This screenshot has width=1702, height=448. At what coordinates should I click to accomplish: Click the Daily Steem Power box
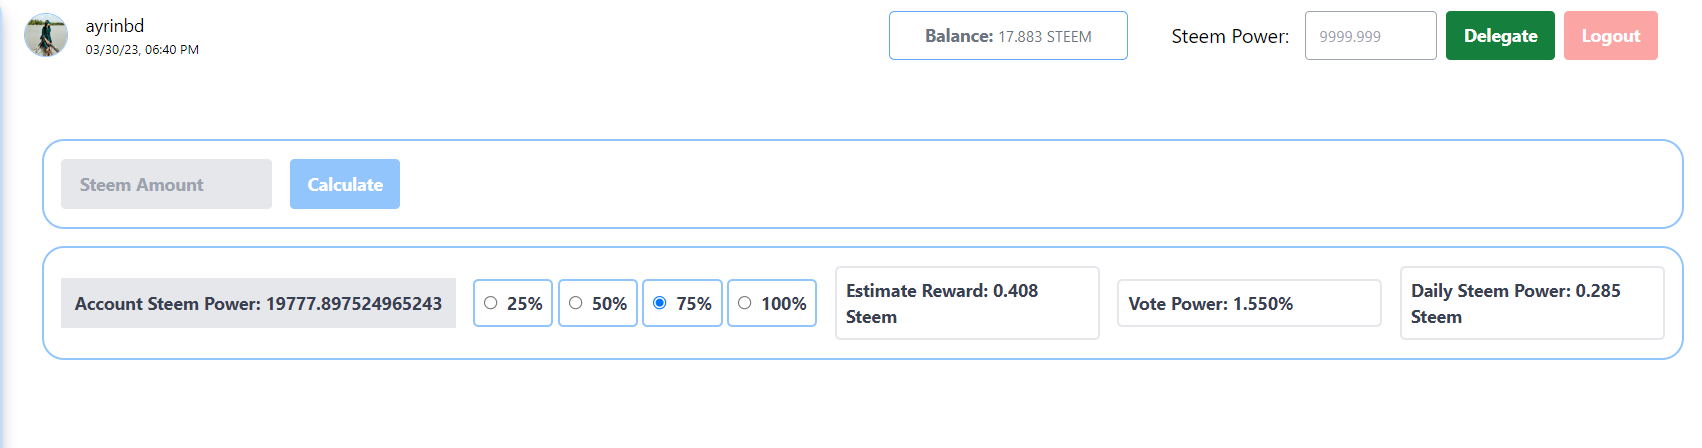(1531, 303)
